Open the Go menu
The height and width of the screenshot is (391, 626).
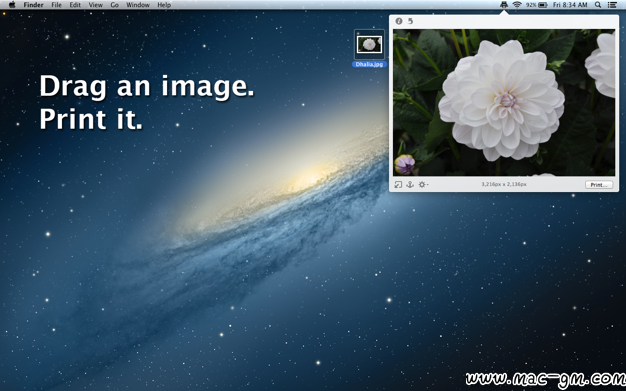[x=115, y=5]
